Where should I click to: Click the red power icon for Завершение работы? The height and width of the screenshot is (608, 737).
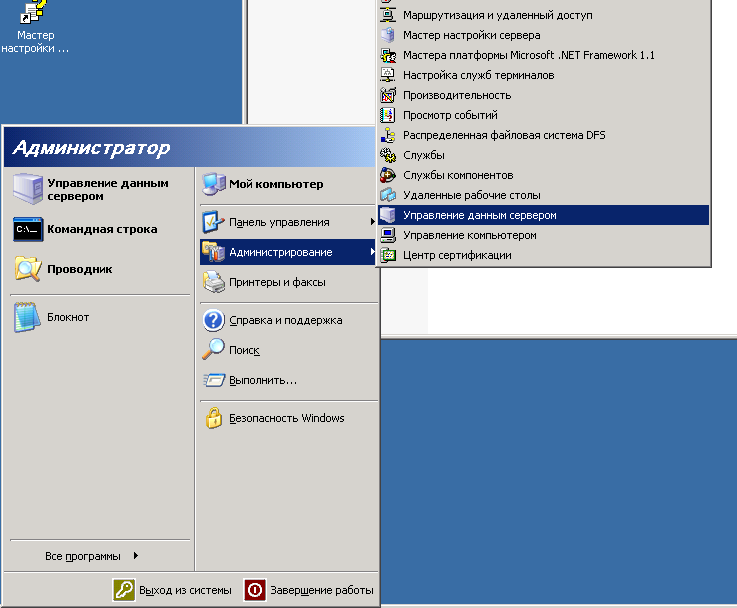pos(255,590)
